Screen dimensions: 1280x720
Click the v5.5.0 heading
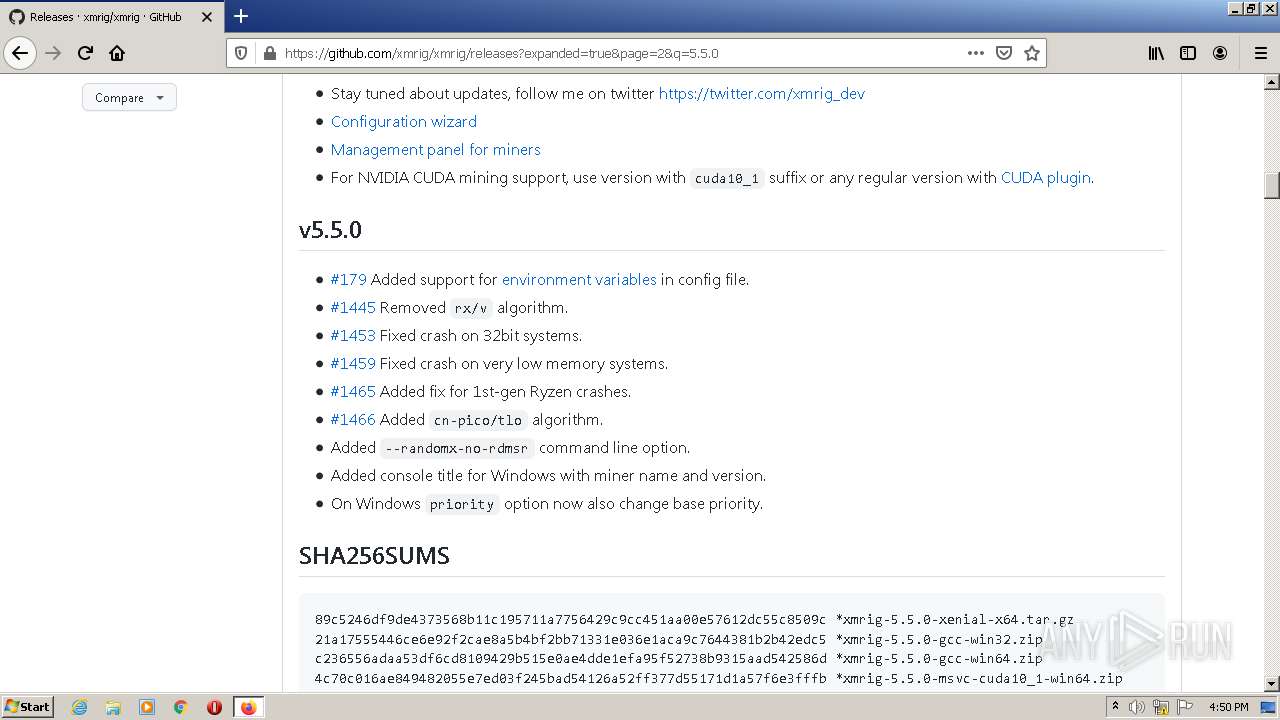coord(330,229)
